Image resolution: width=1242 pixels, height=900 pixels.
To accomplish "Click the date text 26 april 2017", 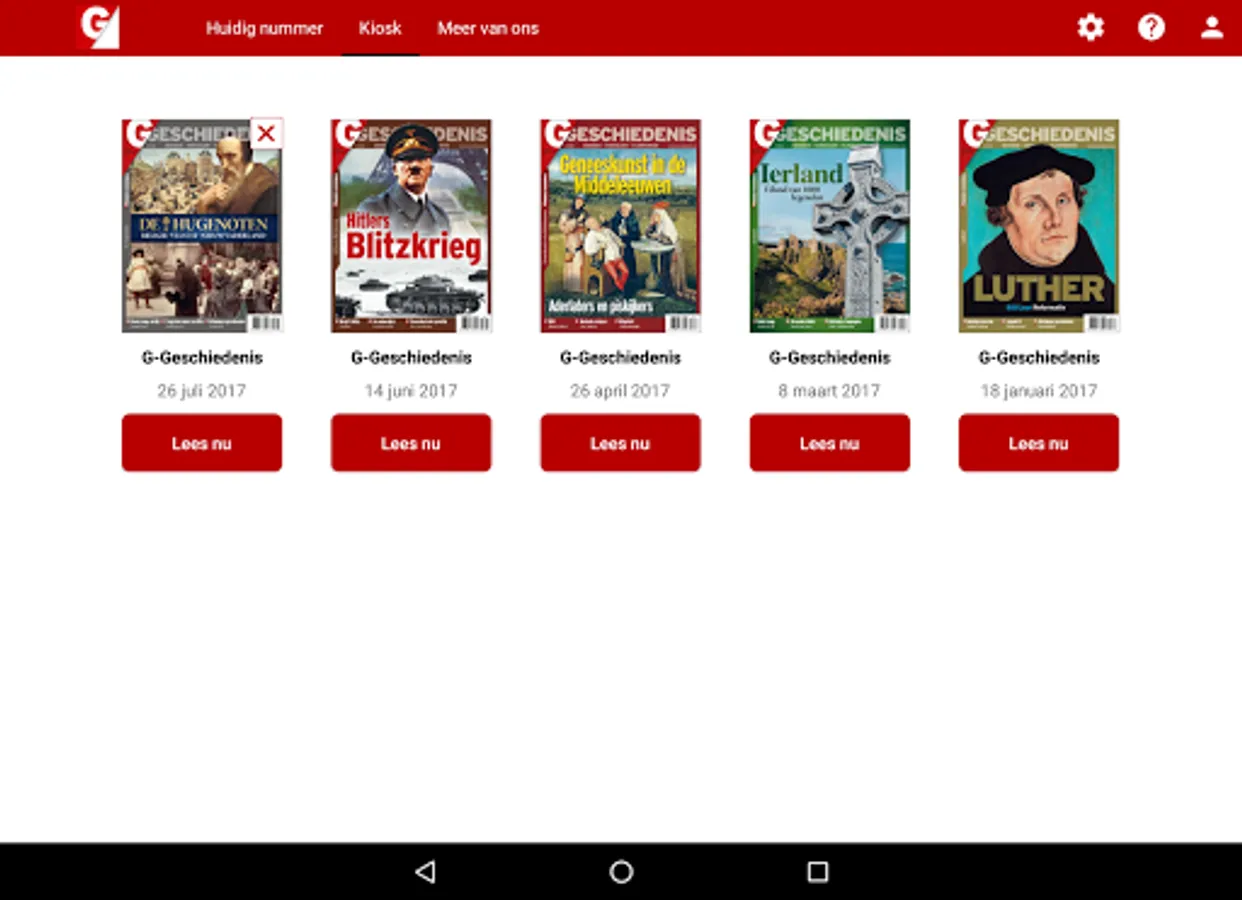I will pos(620,391).
